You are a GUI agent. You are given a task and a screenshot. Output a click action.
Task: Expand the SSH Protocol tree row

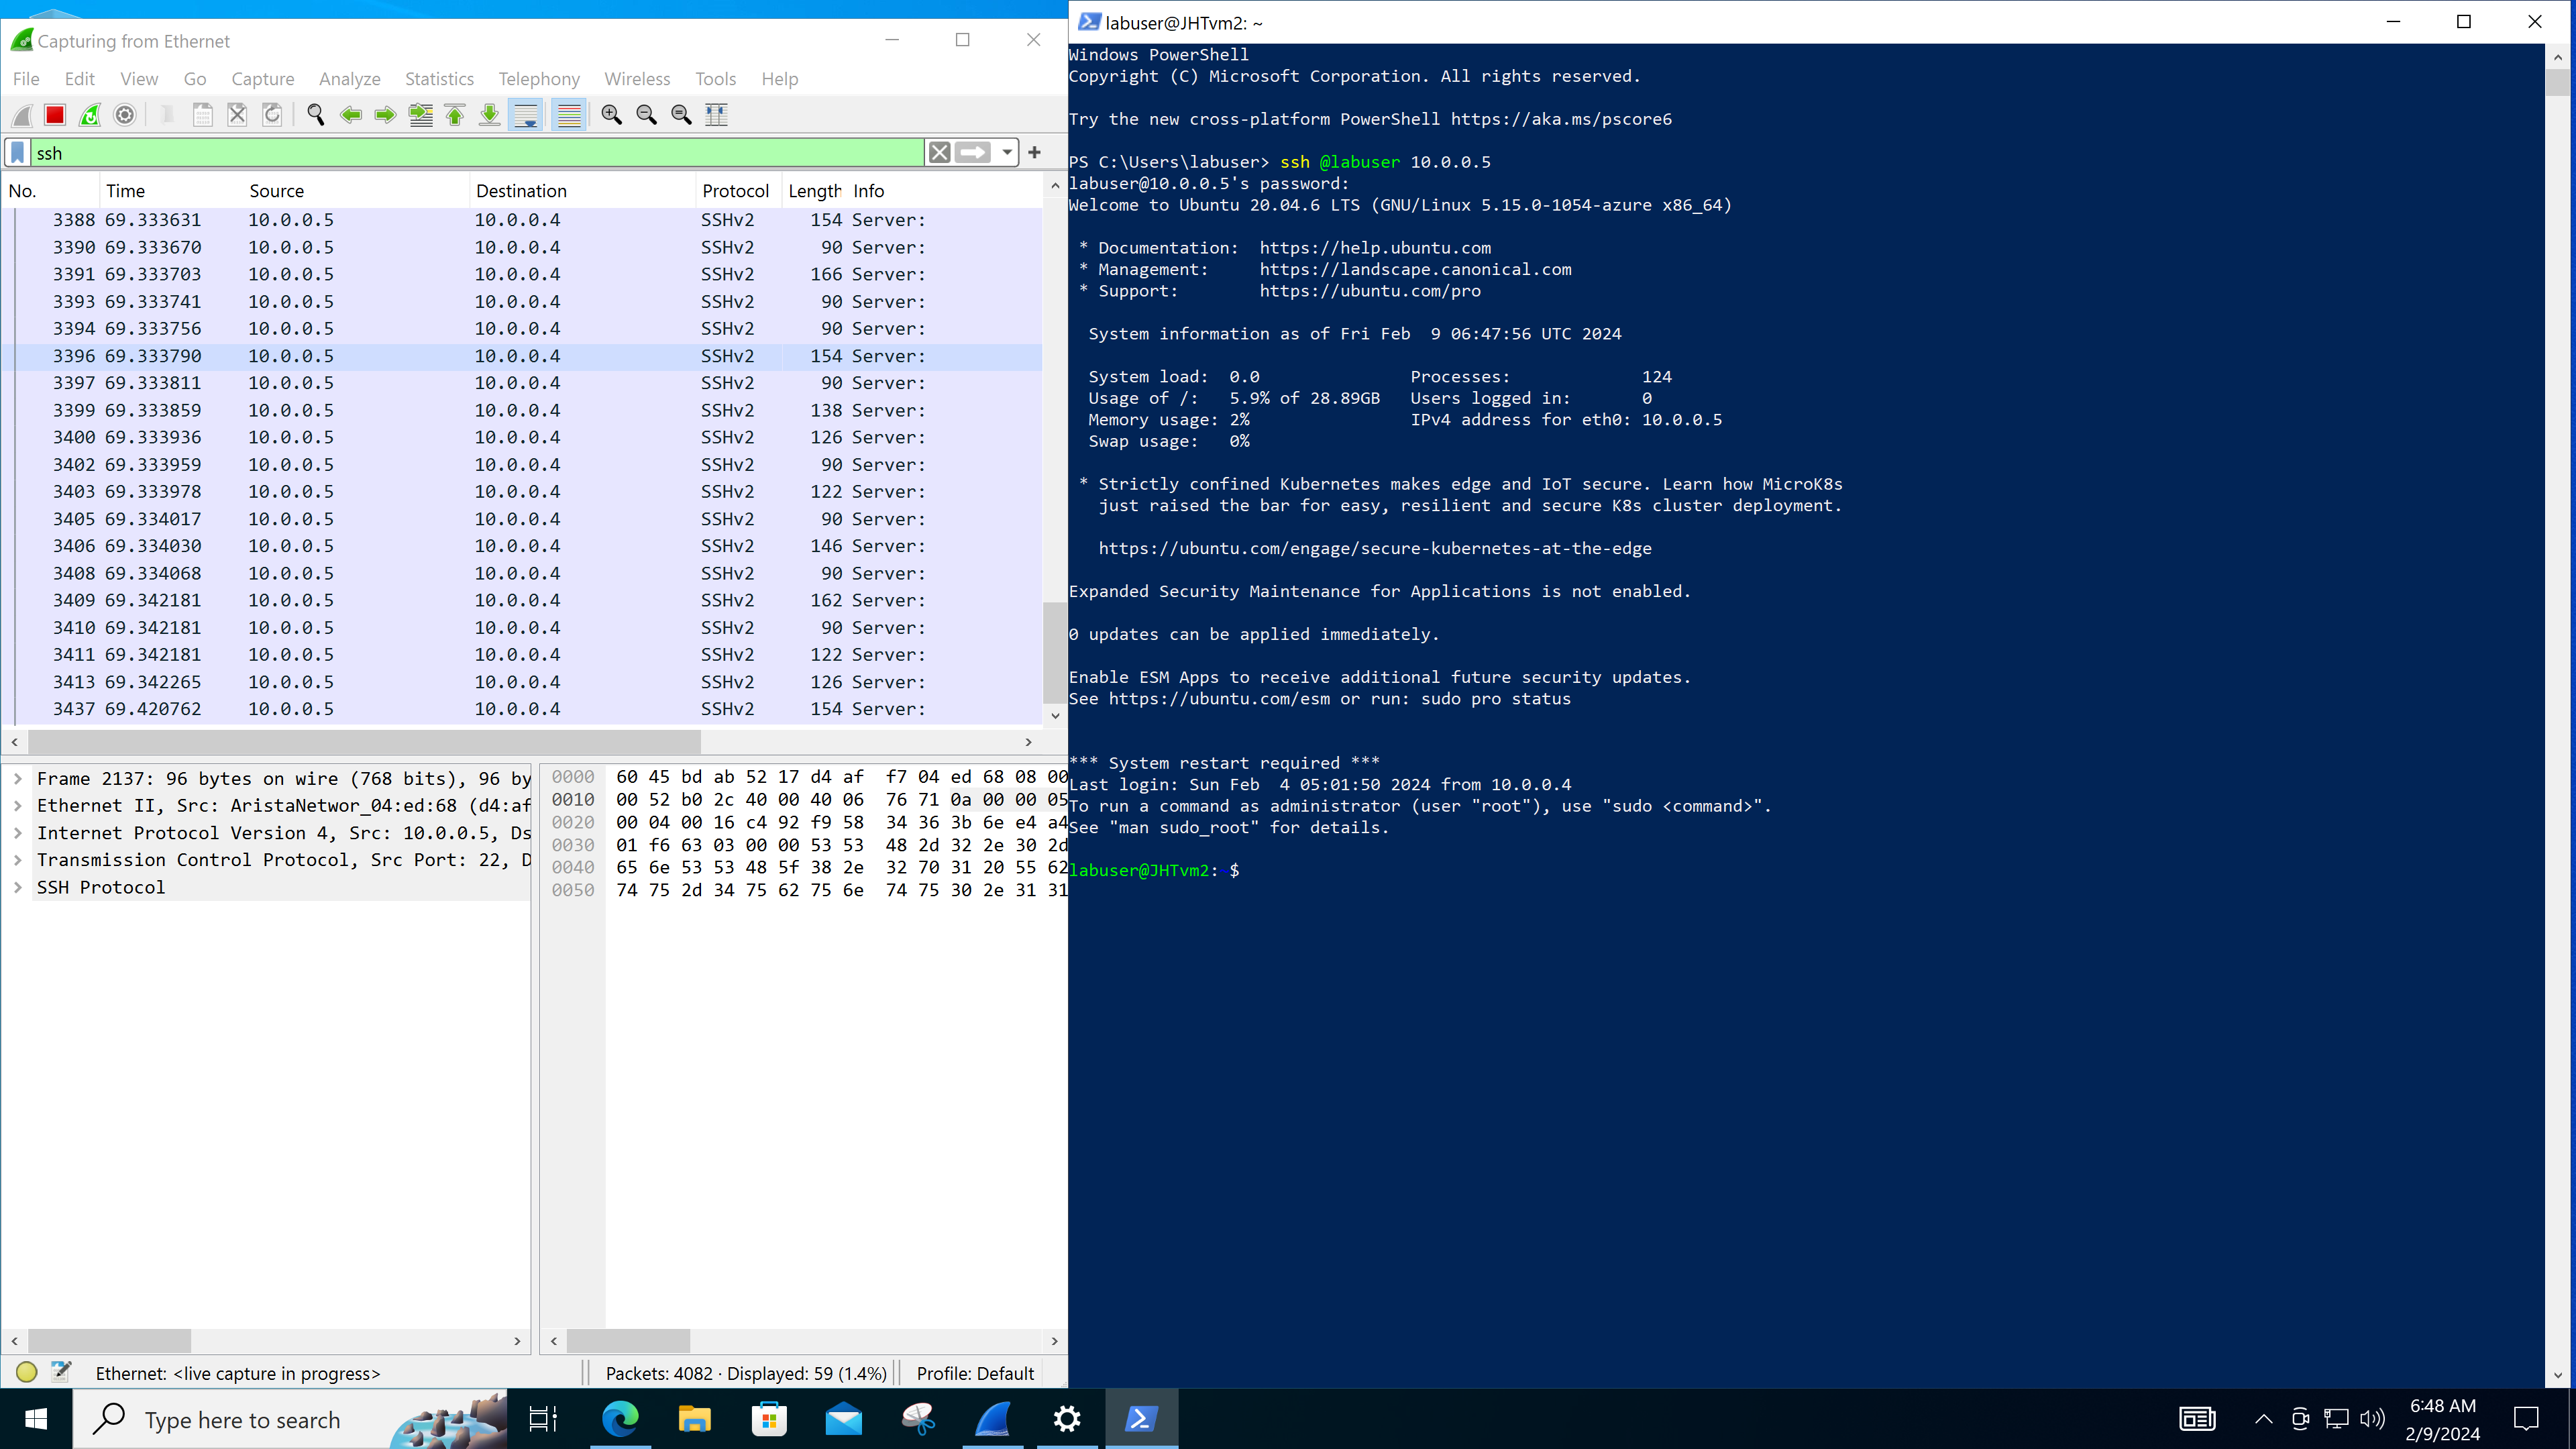17,887
